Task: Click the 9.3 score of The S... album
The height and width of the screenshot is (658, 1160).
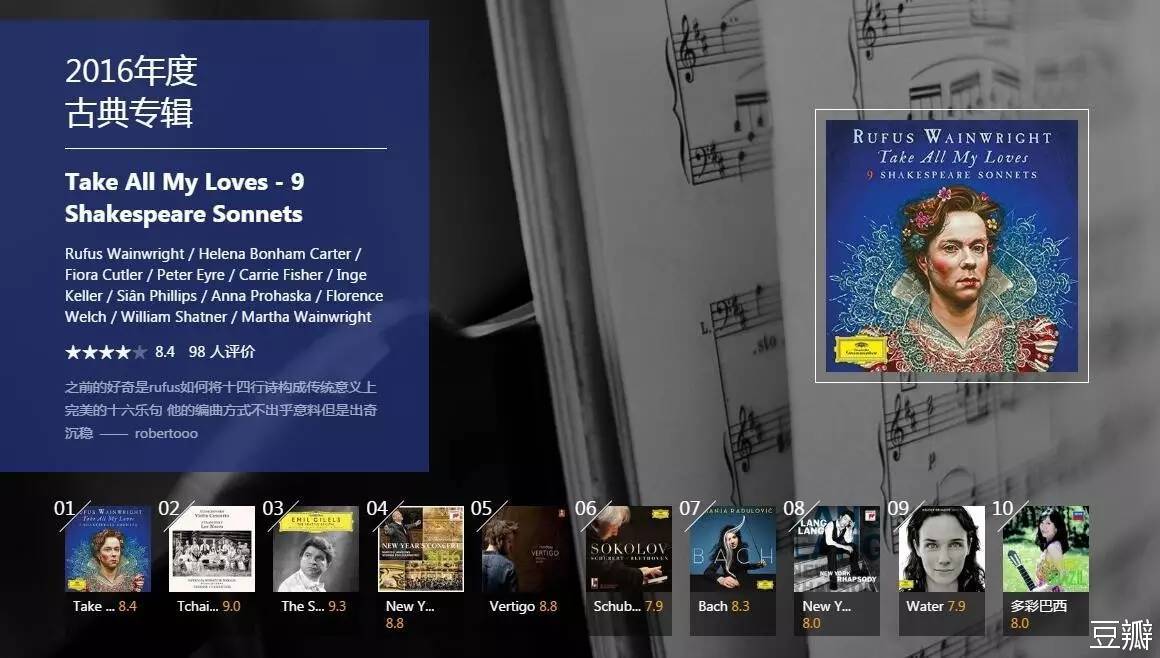Action: point(337,606)
